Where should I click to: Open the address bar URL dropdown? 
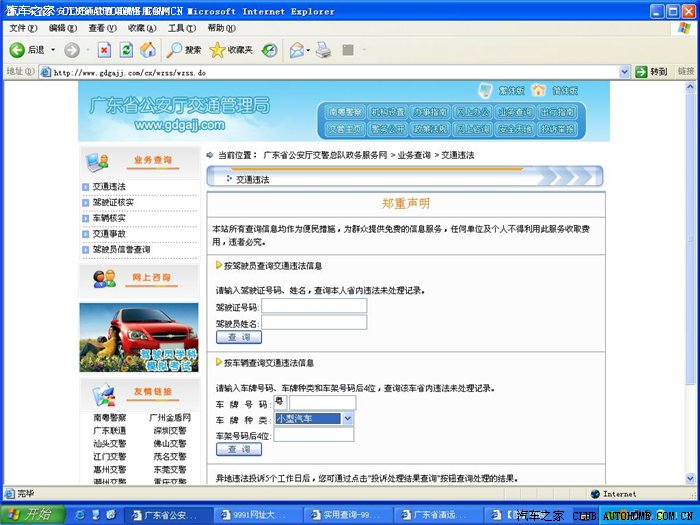click(x=626, y=72)
